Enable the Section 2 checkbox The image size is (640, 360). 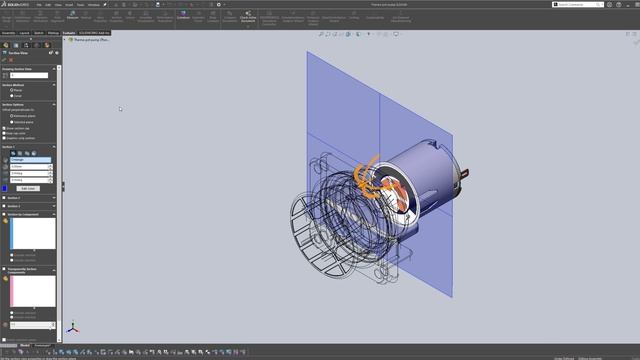coord(4,198)
